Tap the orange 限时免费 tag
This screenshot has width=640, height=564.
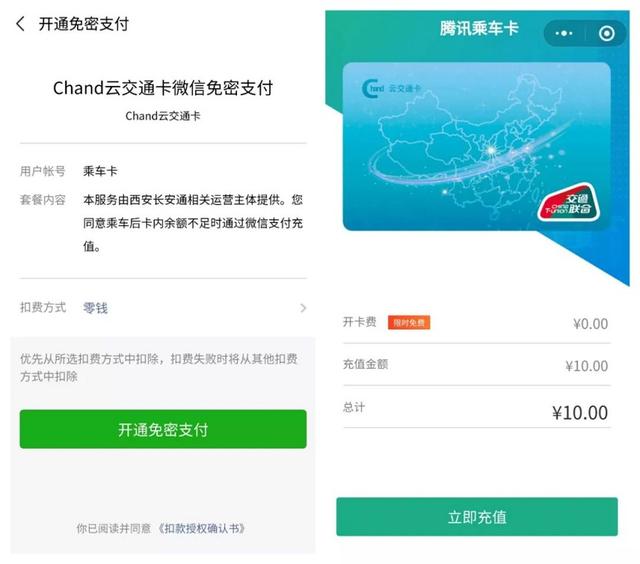pyautogui.click(x=409, y=322)
